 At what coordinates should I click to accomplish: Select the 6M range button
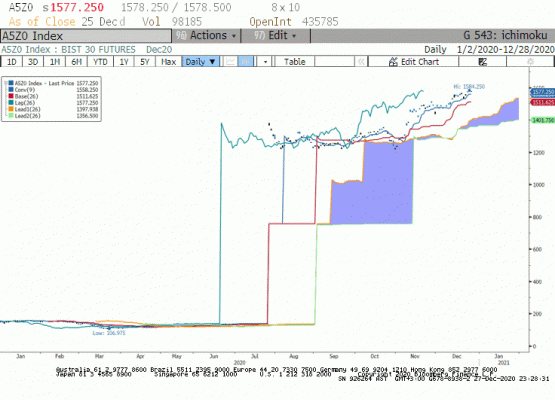pyautogui.click(x=76, y=62)
